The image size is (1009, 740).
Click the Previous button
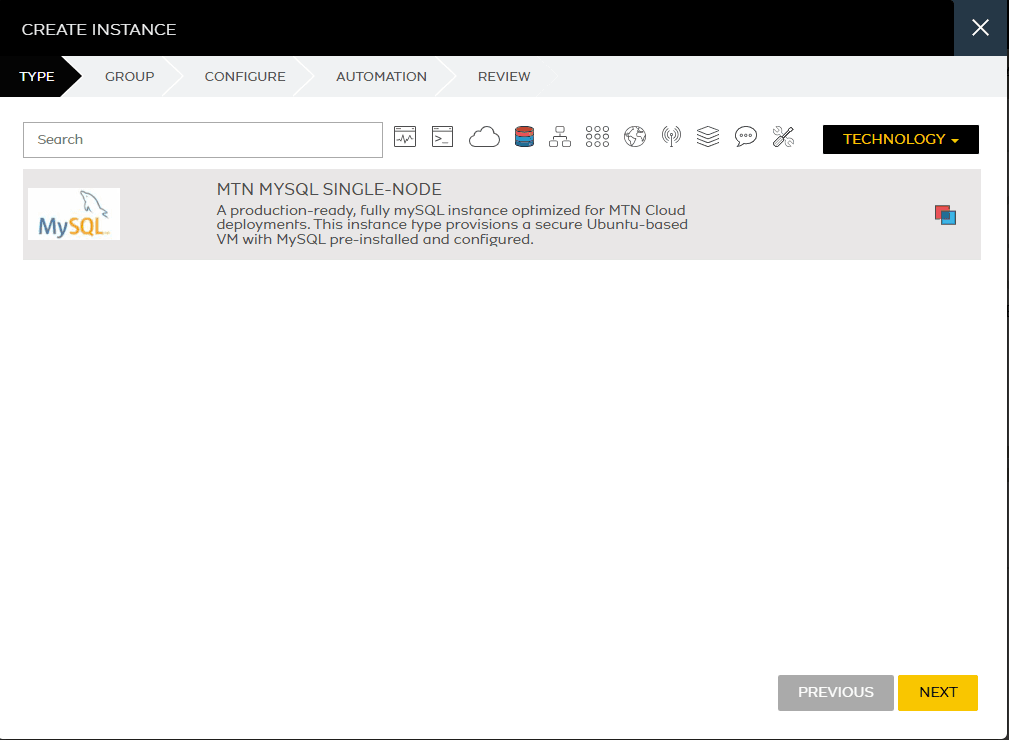pyautogui.click(x=835, y=692)
